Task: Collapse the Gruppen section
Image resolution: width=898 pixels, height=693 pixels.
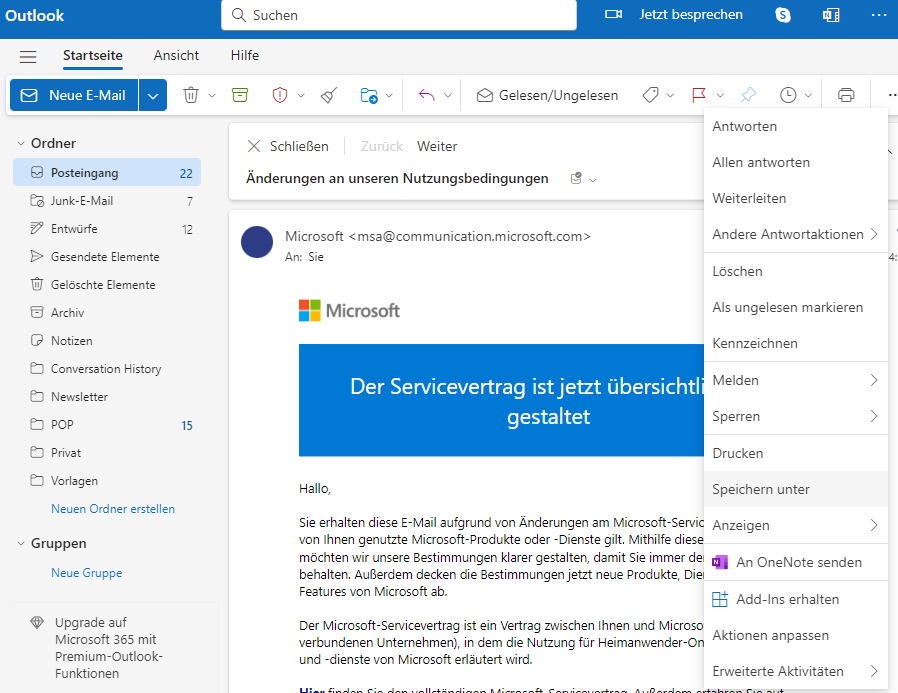Action: click(21, 544)
